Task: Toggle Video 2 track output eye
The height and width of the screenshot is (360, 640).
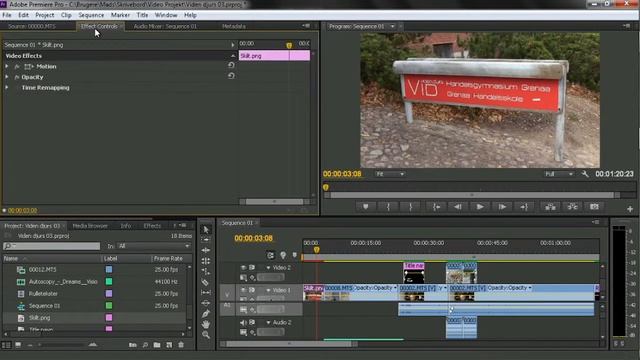Action: point(243,267)
